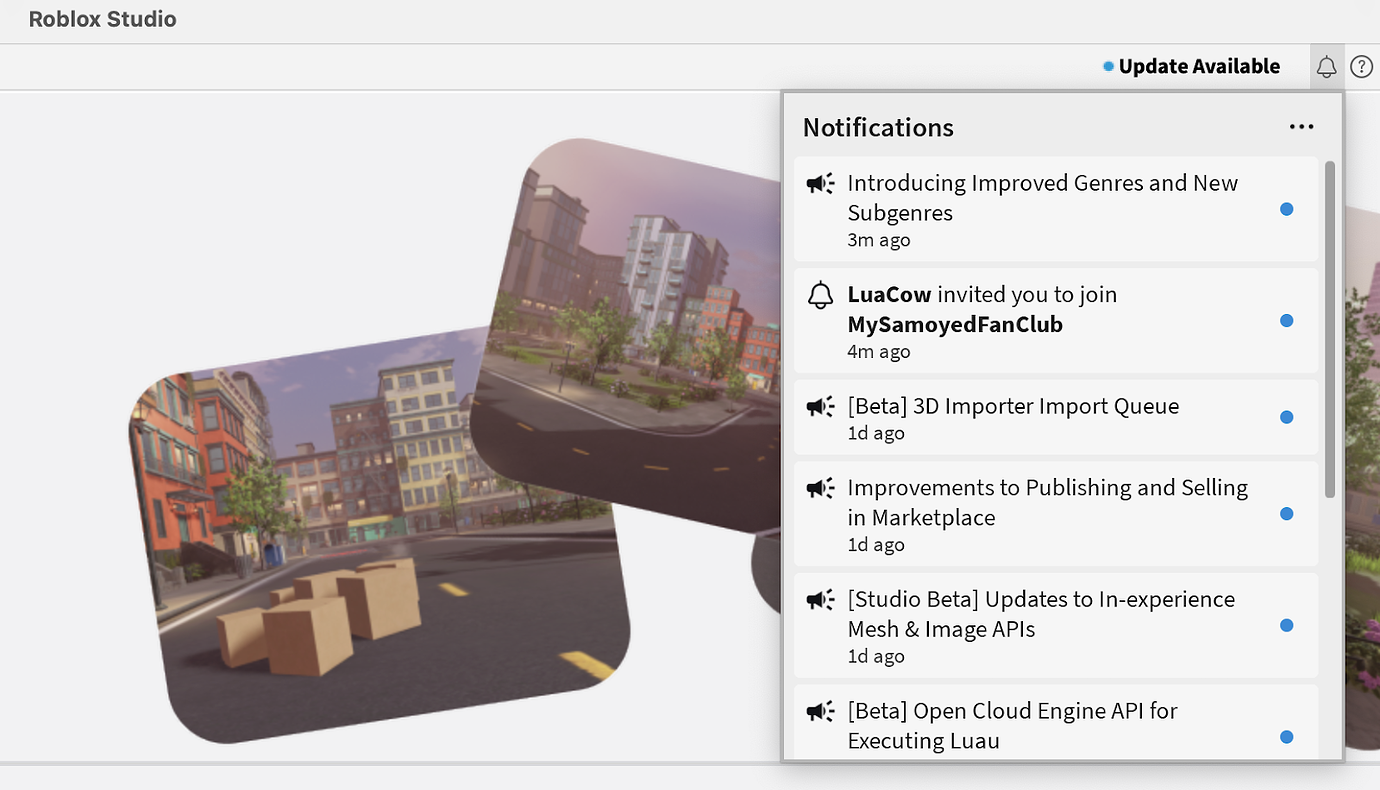Toggle the unread indicator on 3D Importer notification

point(1286,417)
